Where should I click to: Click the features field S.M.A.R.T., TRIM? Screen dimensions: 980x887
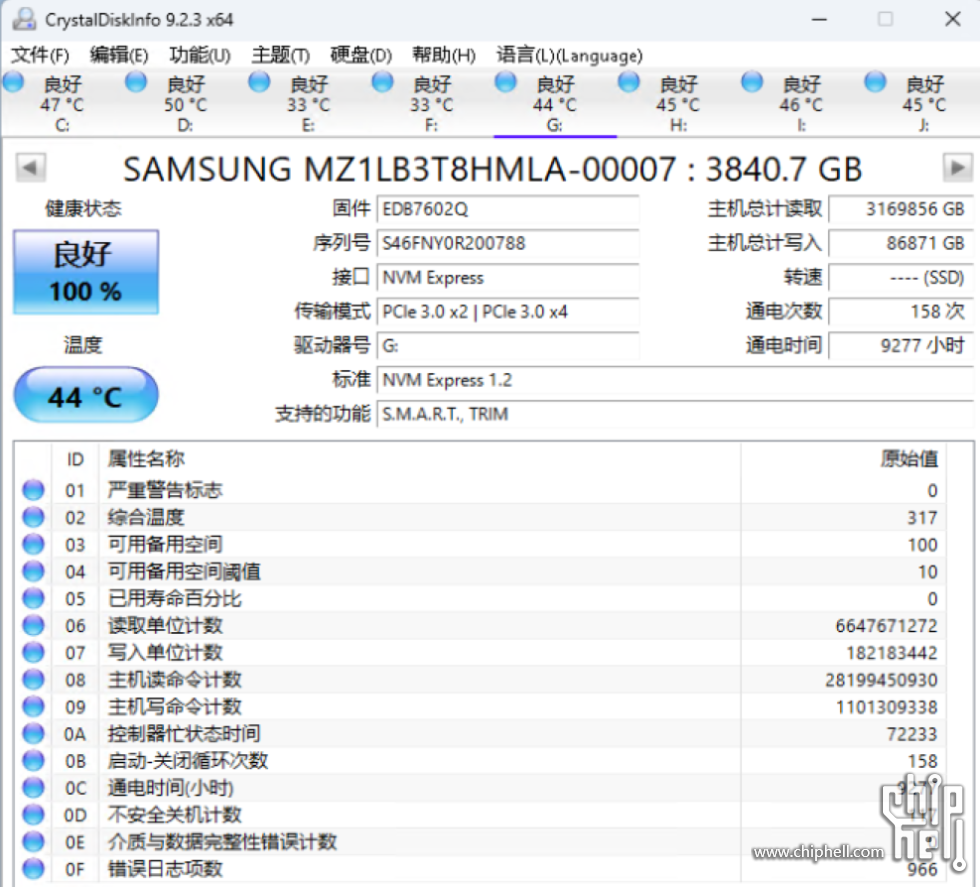coord(675,414)
